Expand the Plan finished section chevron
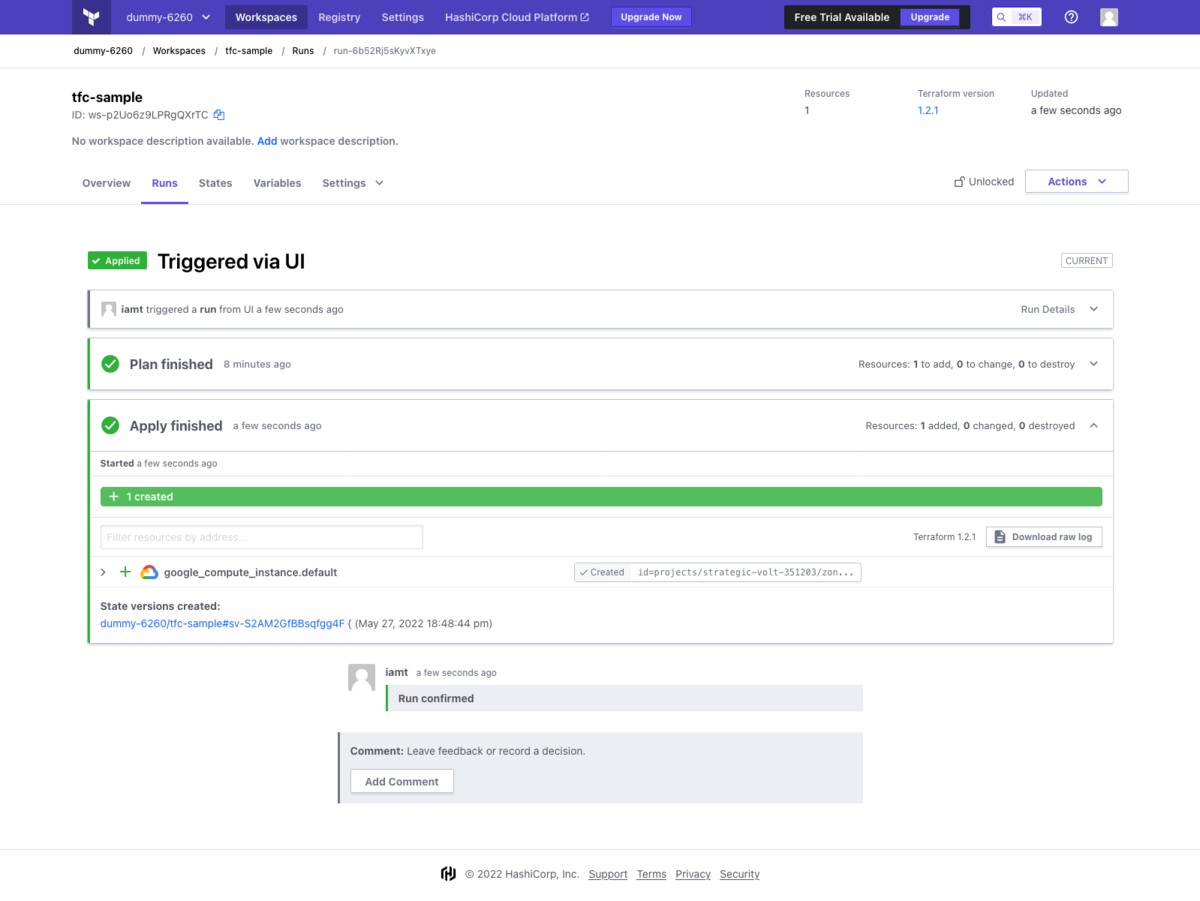The width and height of the screenshot is (1200, 901). 1093,364
